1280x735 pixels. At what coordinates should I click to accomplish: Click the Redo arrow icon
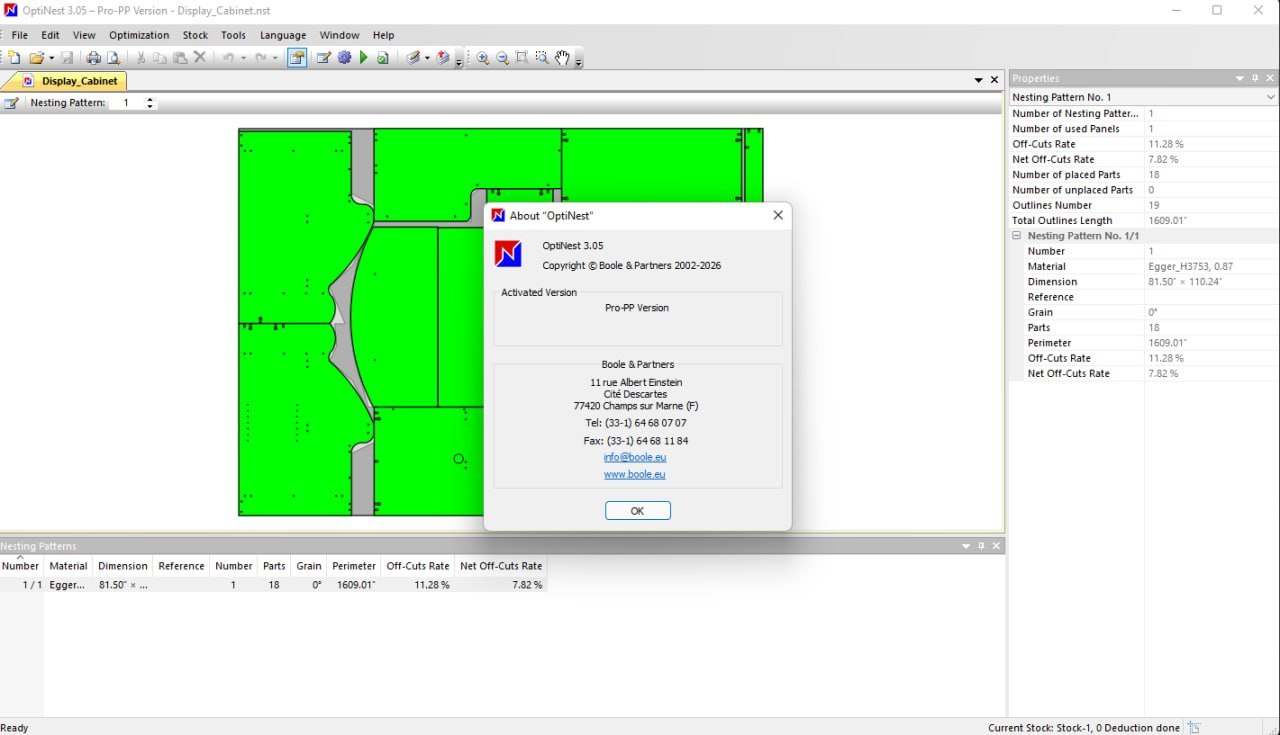[261, 58]
